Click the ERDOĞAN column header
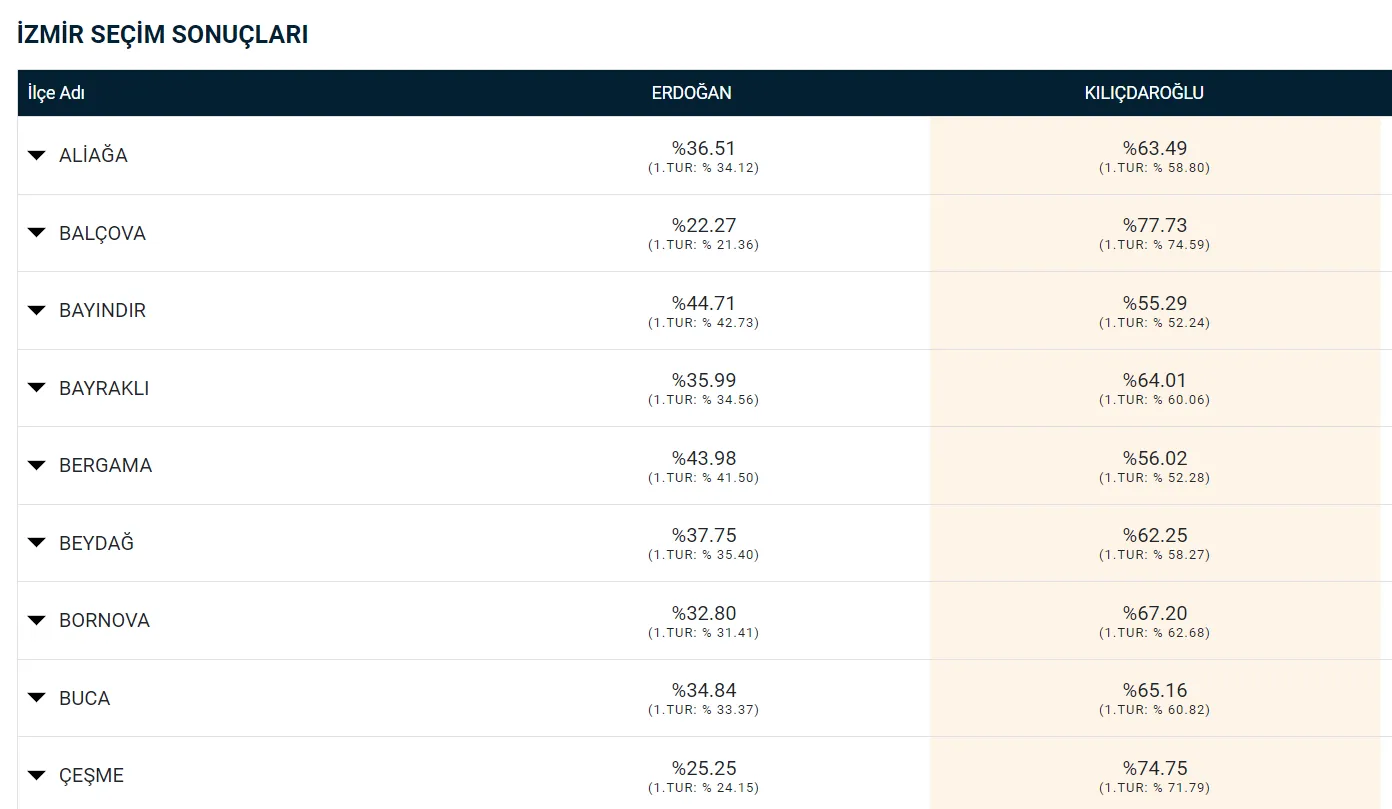The width and height of the screenshot is (1392, 809). (x=691, y=93)
